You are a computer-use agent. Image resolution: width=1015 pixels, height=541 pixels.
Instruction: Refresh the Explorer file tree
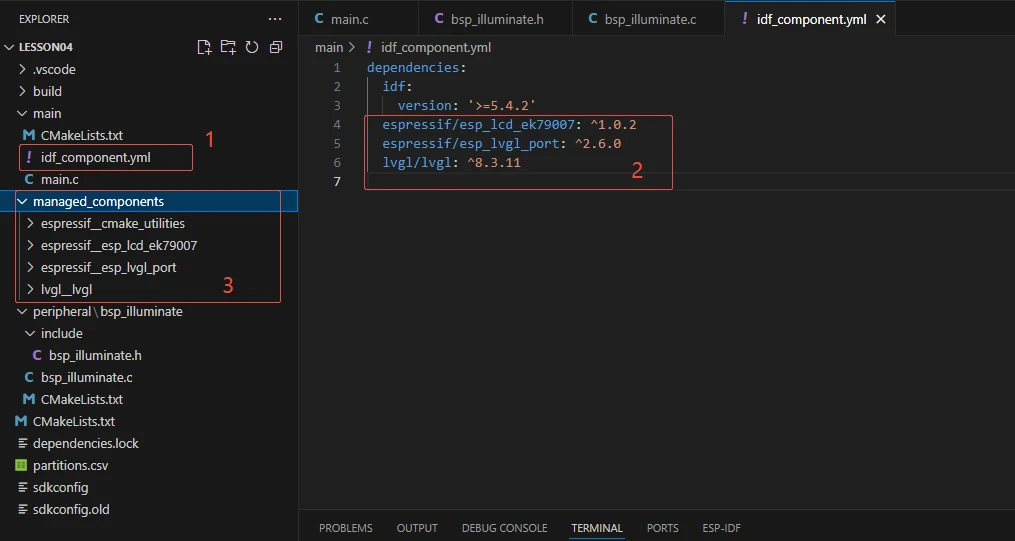coord(252,47)
